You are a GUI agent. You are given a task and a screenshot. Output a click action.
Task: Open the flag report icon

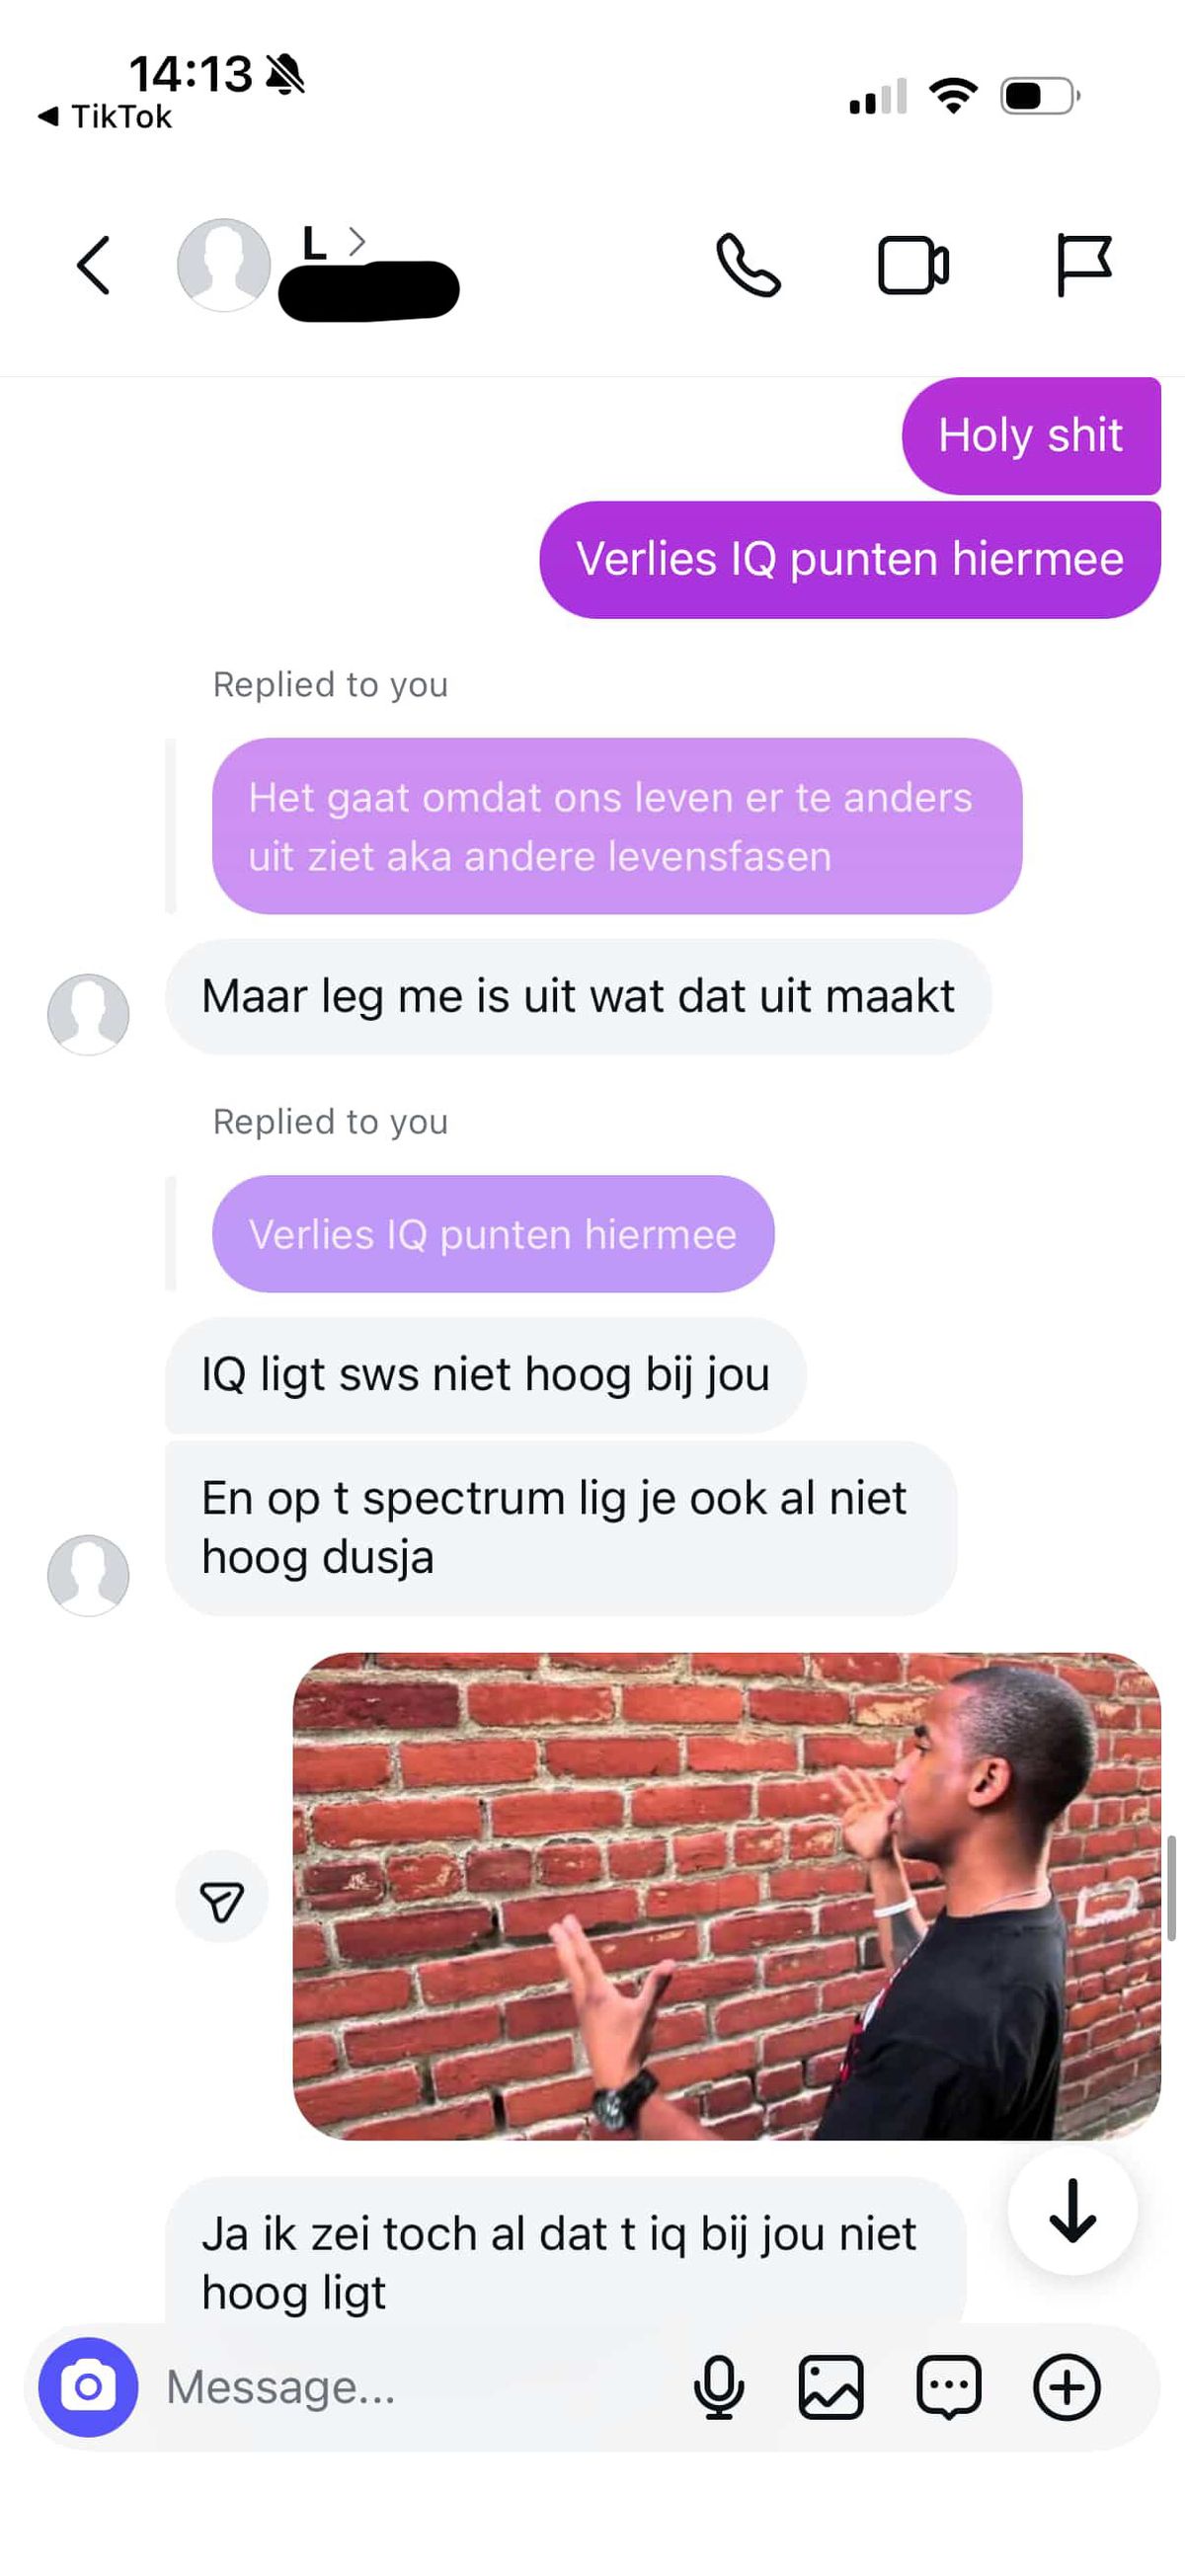point(1083,266)
